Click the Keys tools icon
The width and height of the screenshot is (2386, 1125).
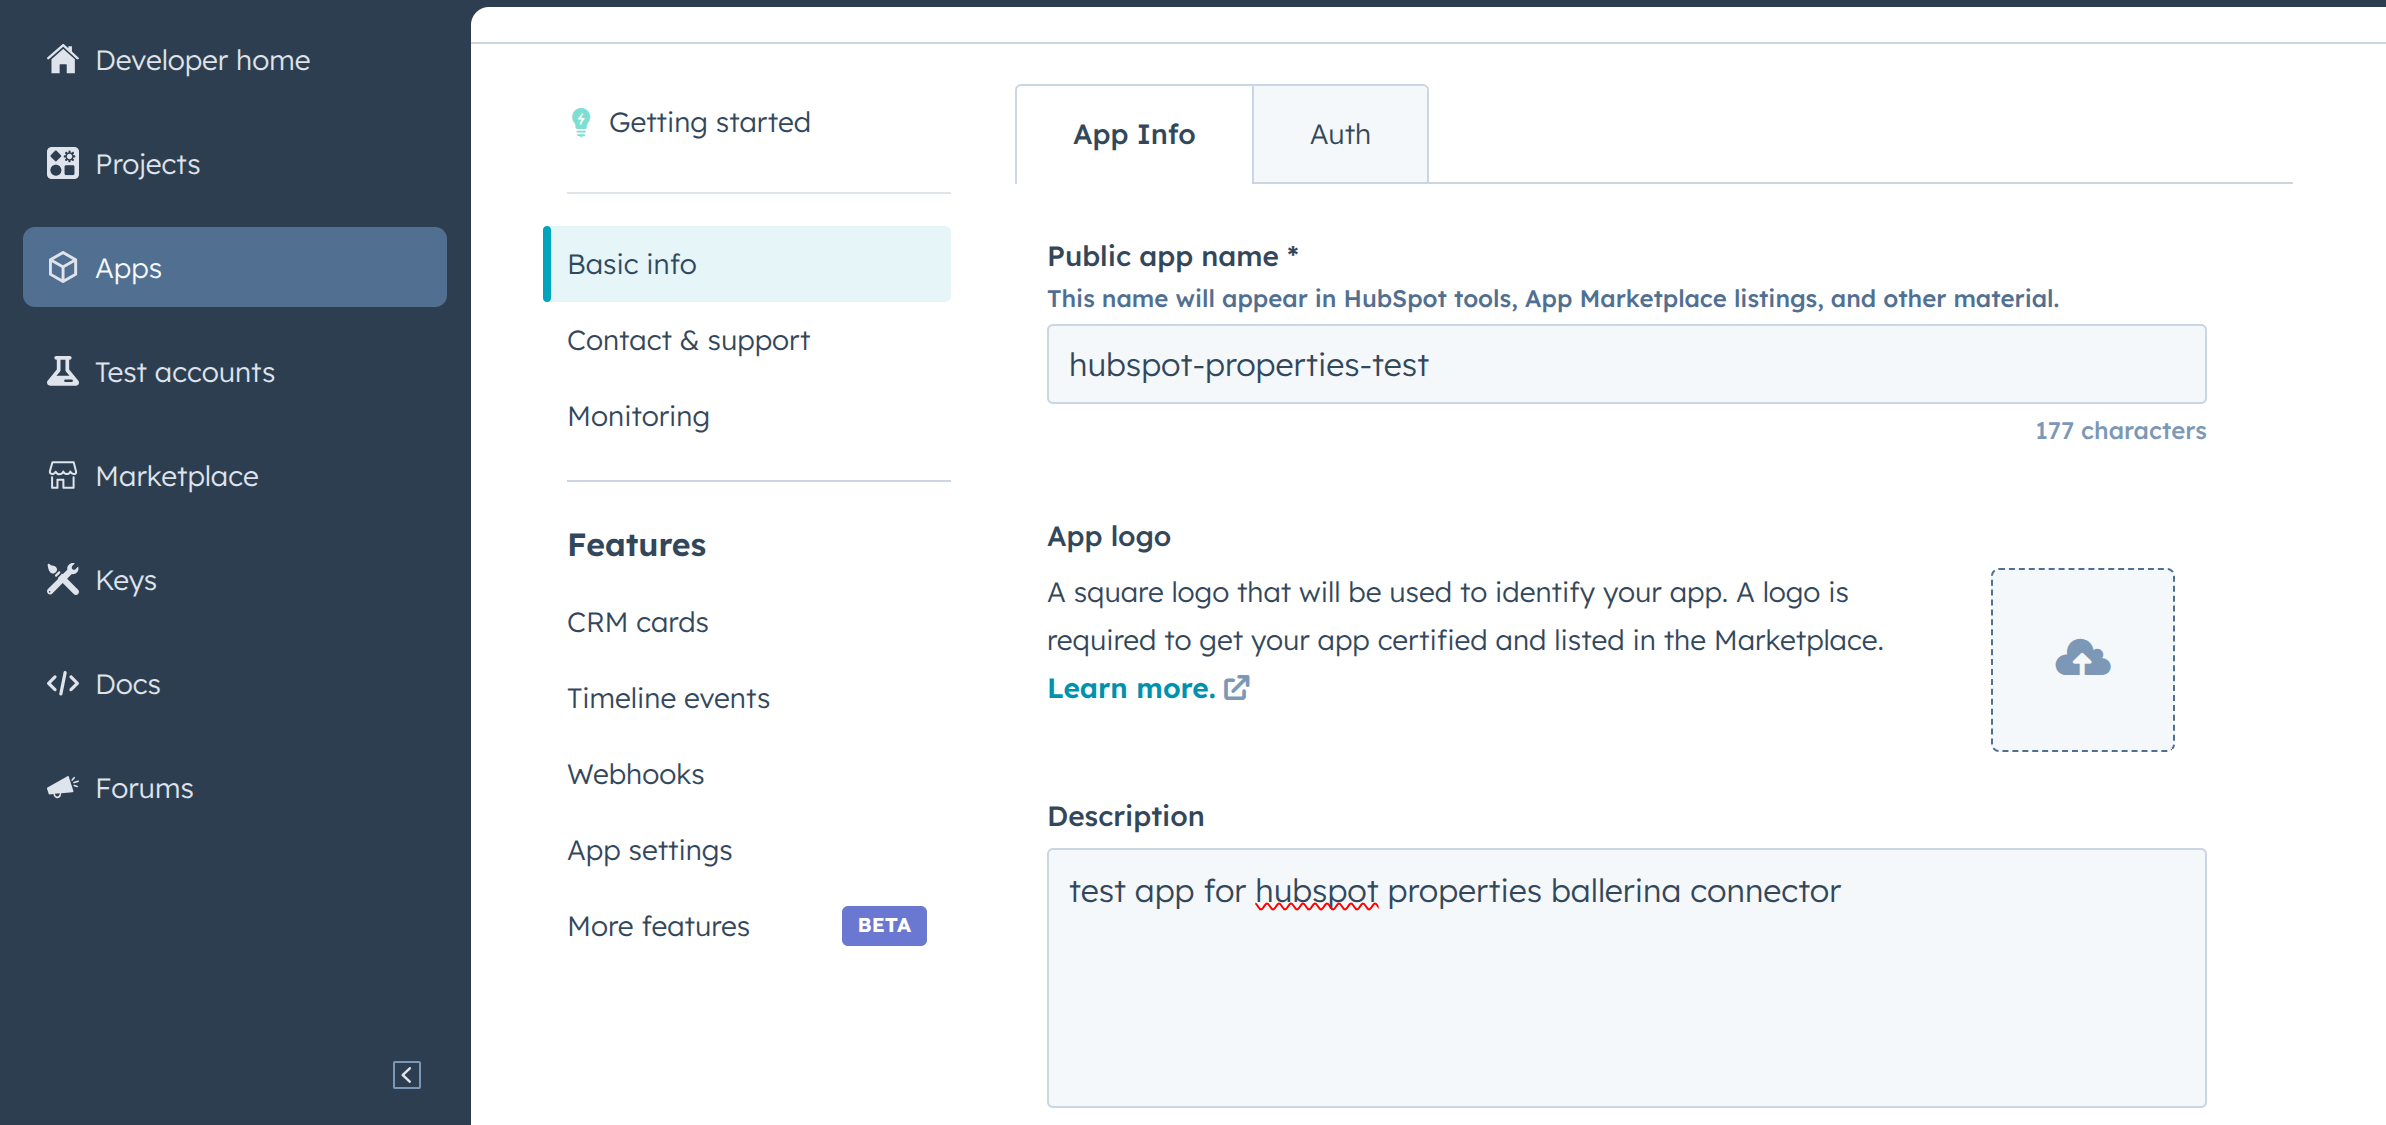click(x=62, y=579)
